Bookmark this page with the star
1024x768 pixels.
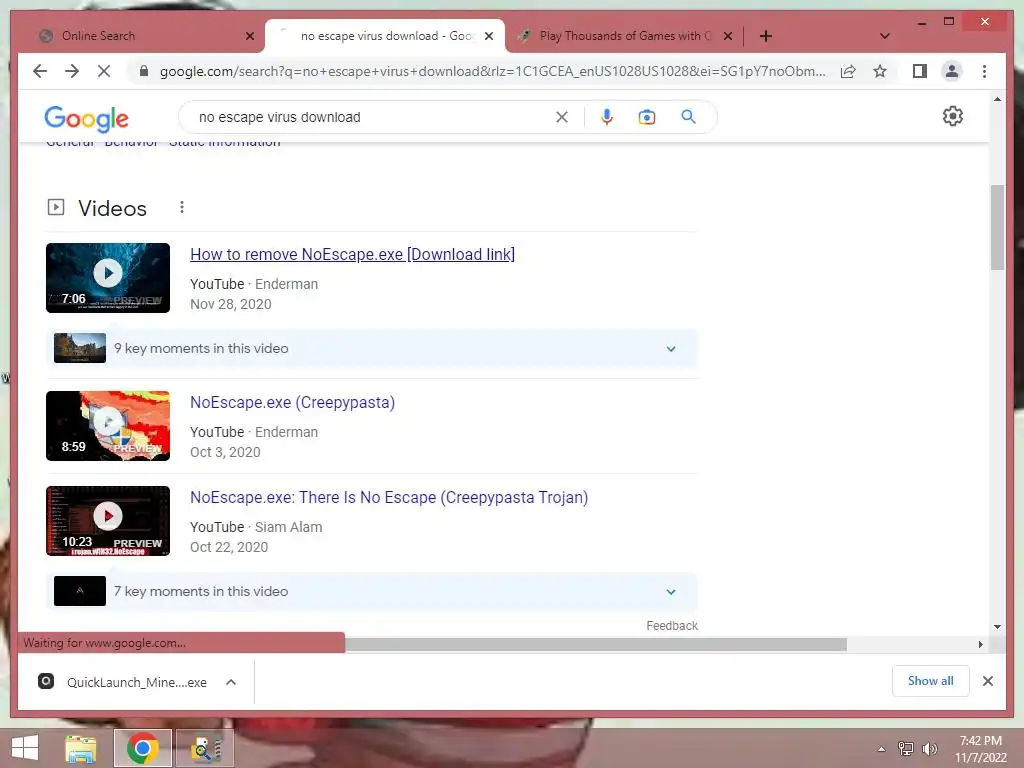880,71
